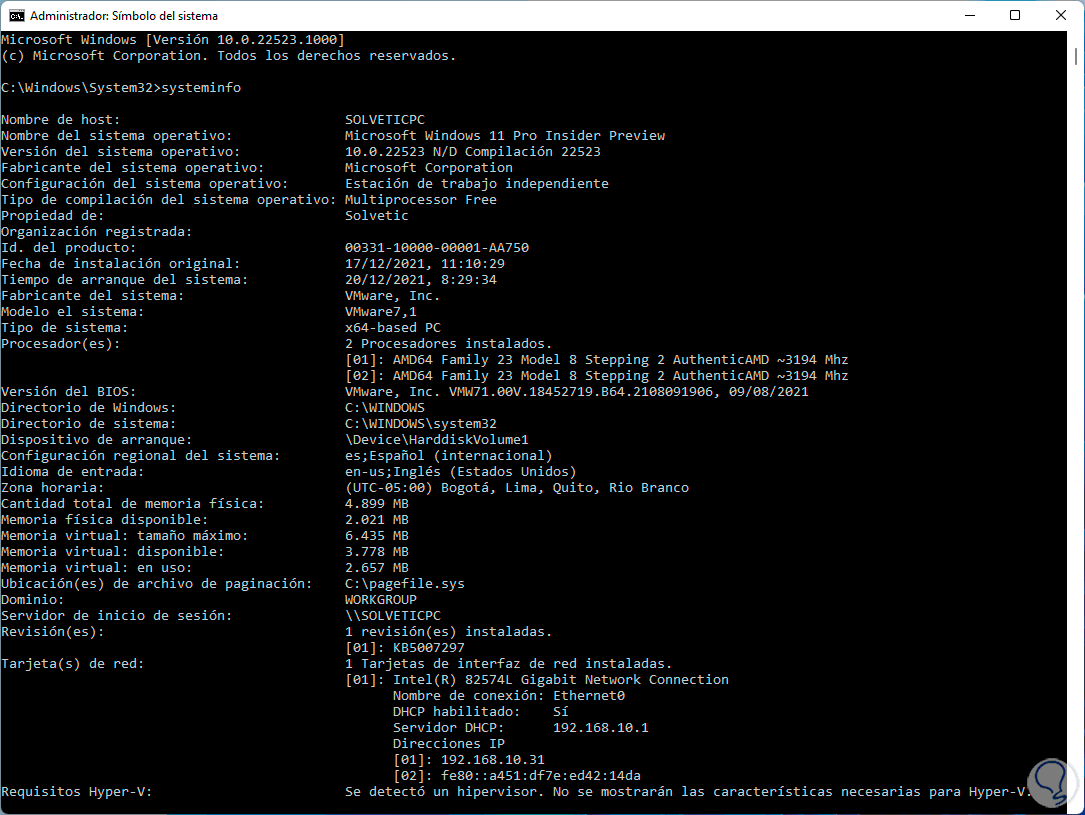
Task: Select host name value 'SOLVETICPC'
Action: click(x=385, y=120)
